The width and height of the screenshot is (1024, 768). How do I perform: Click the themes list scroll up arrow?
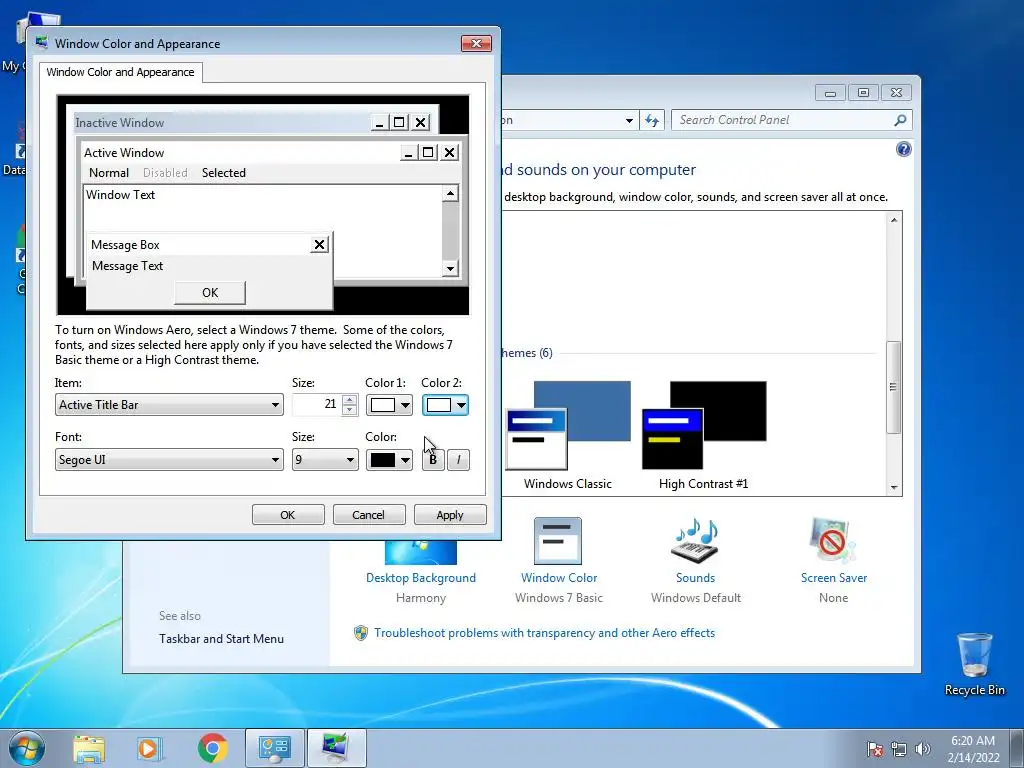pos(894,220)
